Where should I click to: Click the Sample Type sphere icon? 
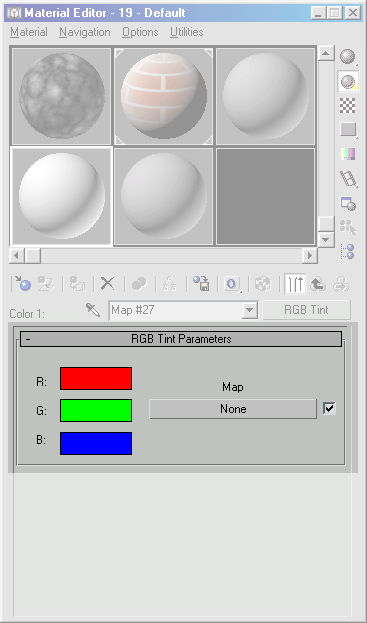tap(347, 56)
